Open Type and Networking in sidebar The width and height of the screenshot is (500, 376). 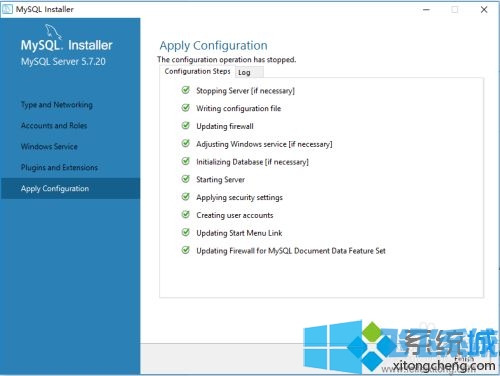click(x=57, y=105)
